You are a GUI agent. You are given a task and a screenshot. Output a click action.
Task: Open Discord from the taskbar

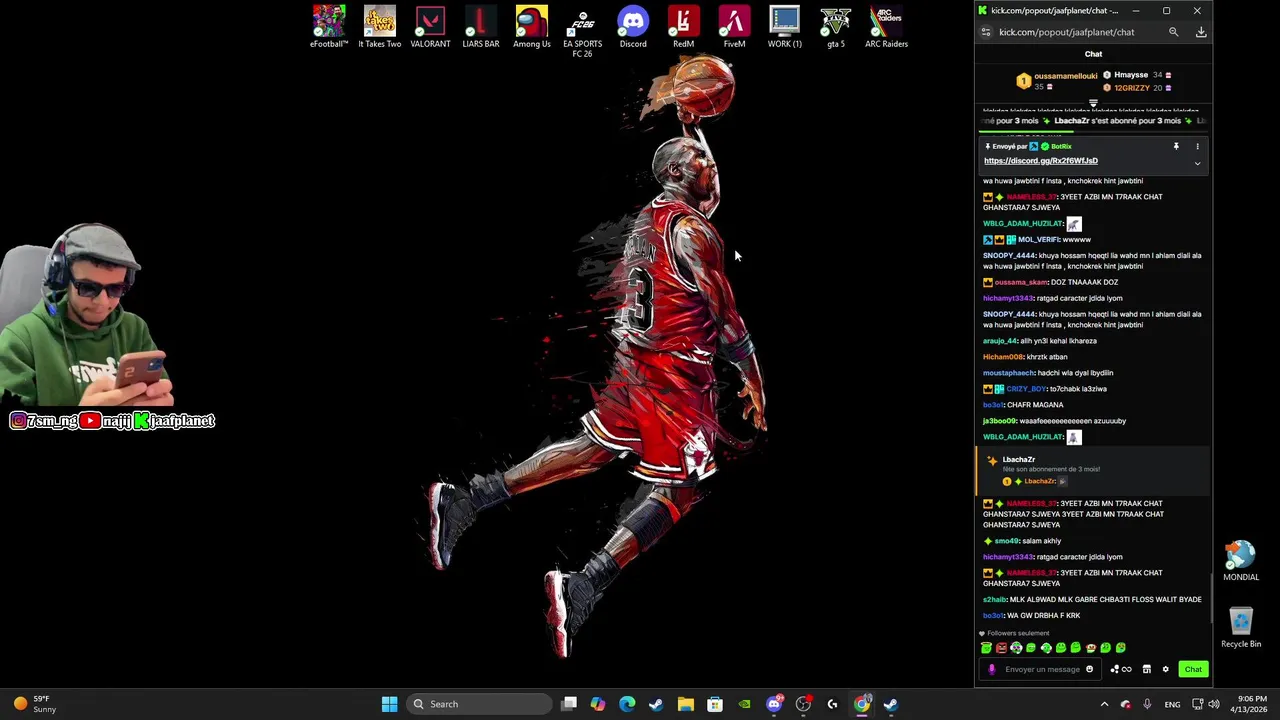click(774, 704)
